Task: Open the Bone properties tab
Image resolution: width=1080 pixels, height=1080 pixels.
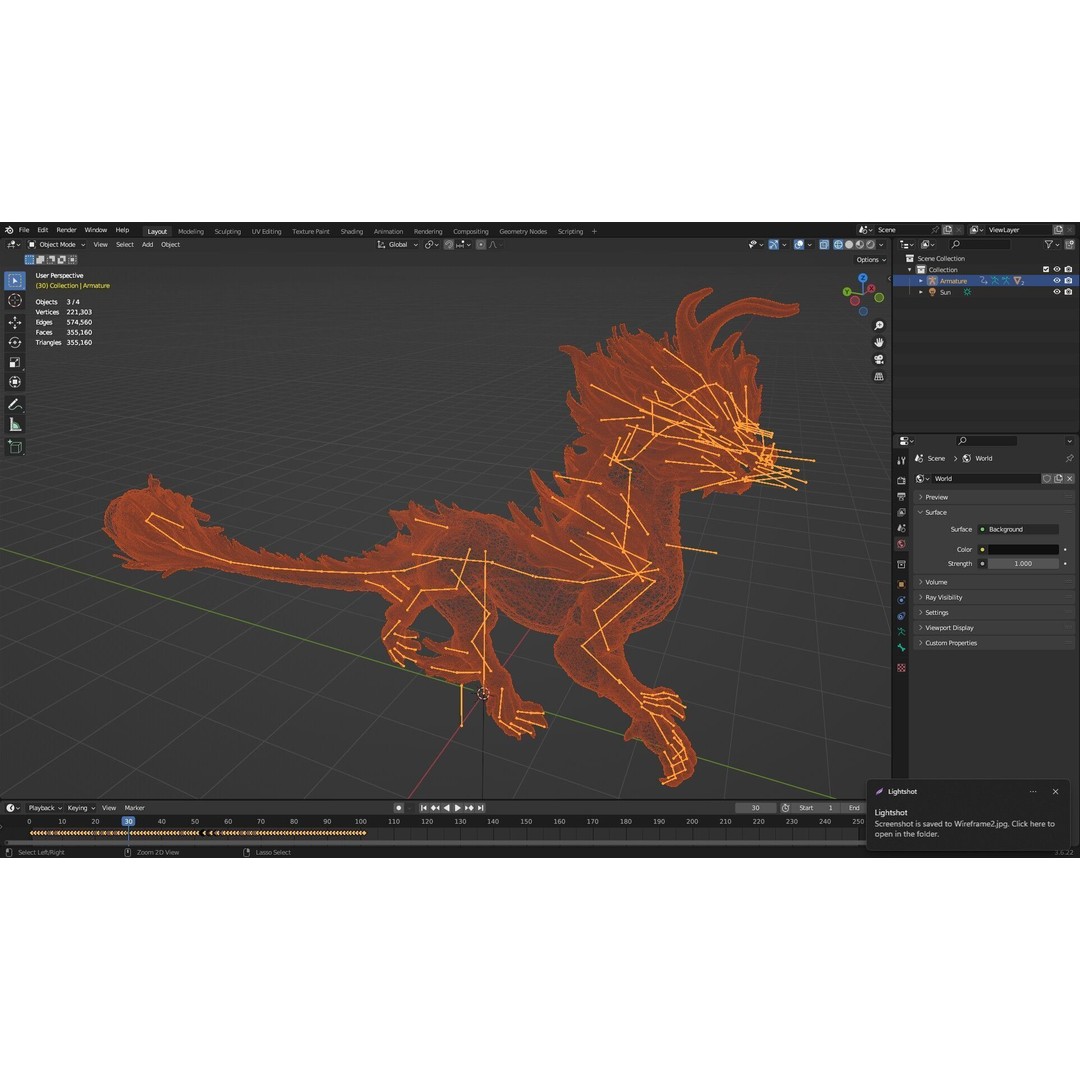Action: coord(901,647)
